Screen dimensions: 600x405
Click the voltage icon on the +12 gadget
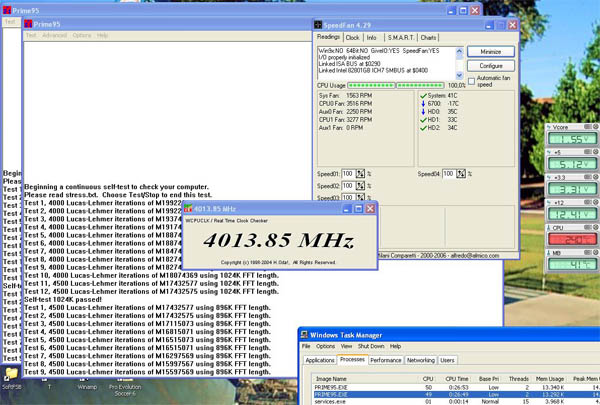click(x=549, y=202)
